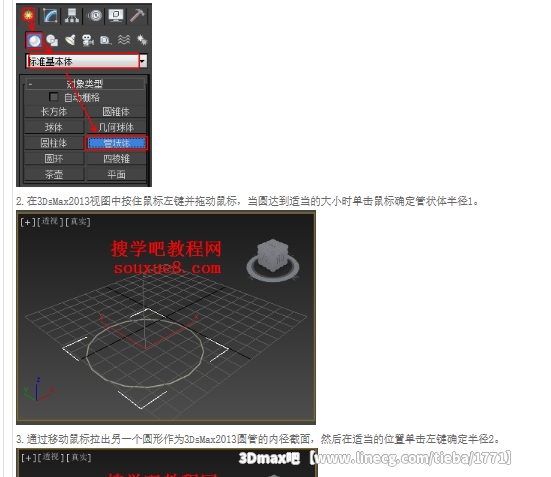Open the 真实 shading menu in first viewport
Viewport: 551px width, 477px height.
coord(78,222)
